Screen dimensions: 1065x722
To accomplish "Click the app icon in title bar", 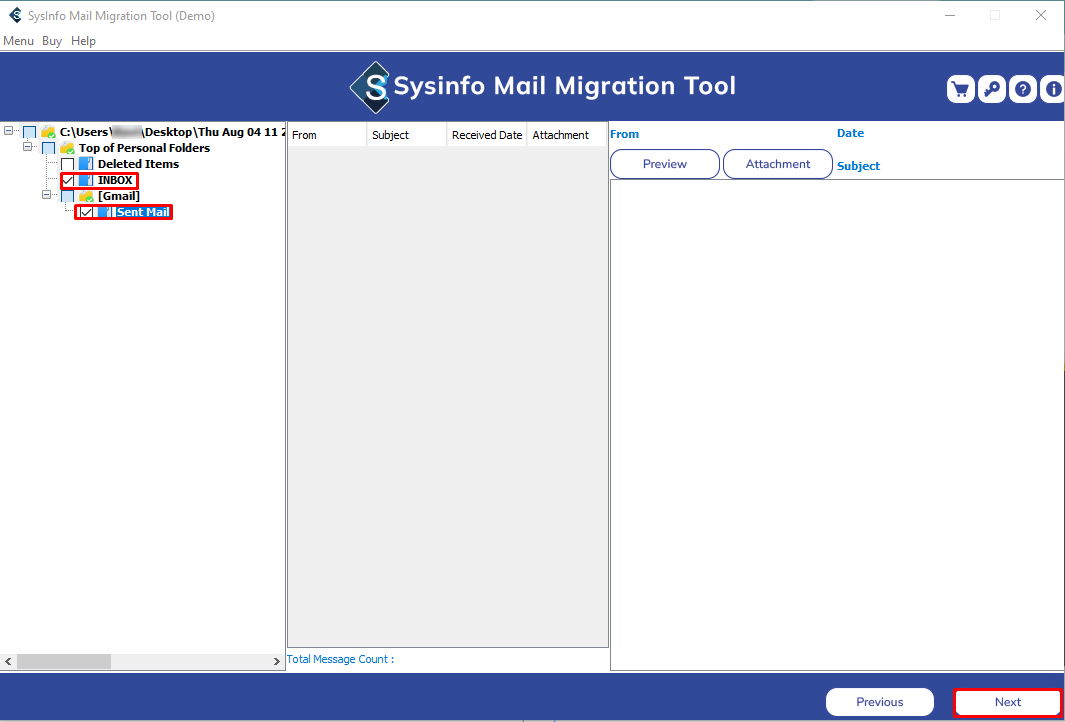I will (15, 15).
